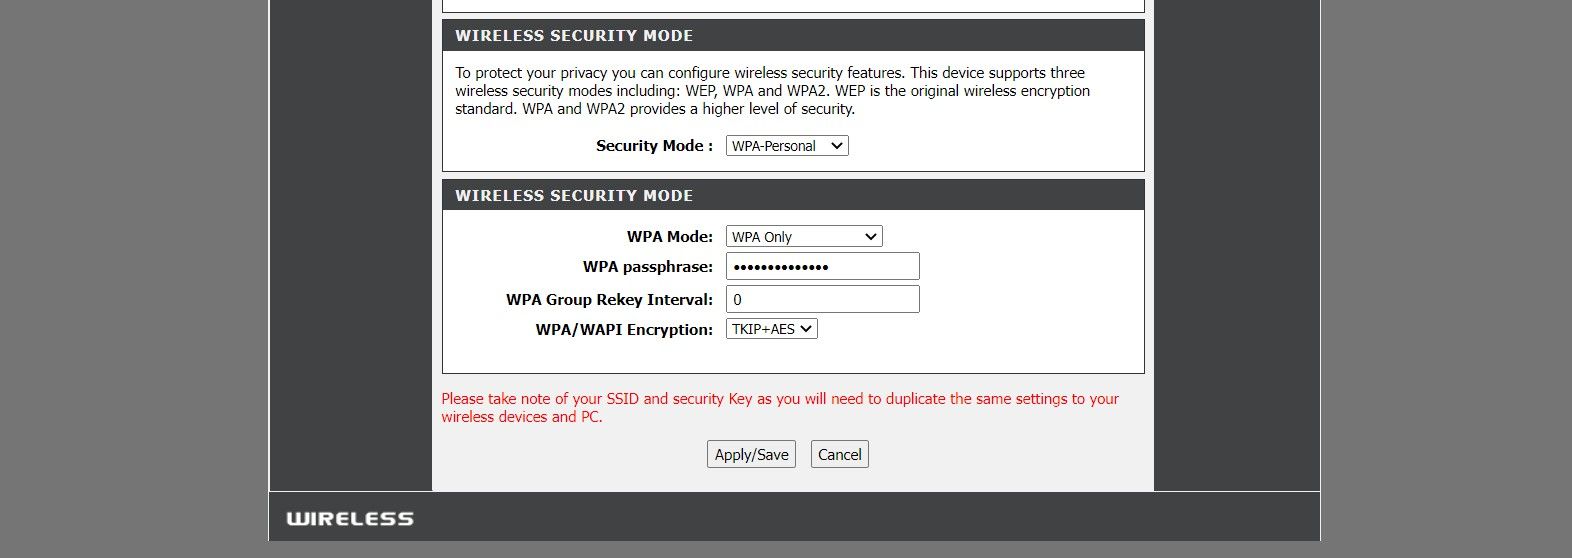Click the dark panel left of the form
This screenshot has width=1572, height=558.
click(350, 250)
